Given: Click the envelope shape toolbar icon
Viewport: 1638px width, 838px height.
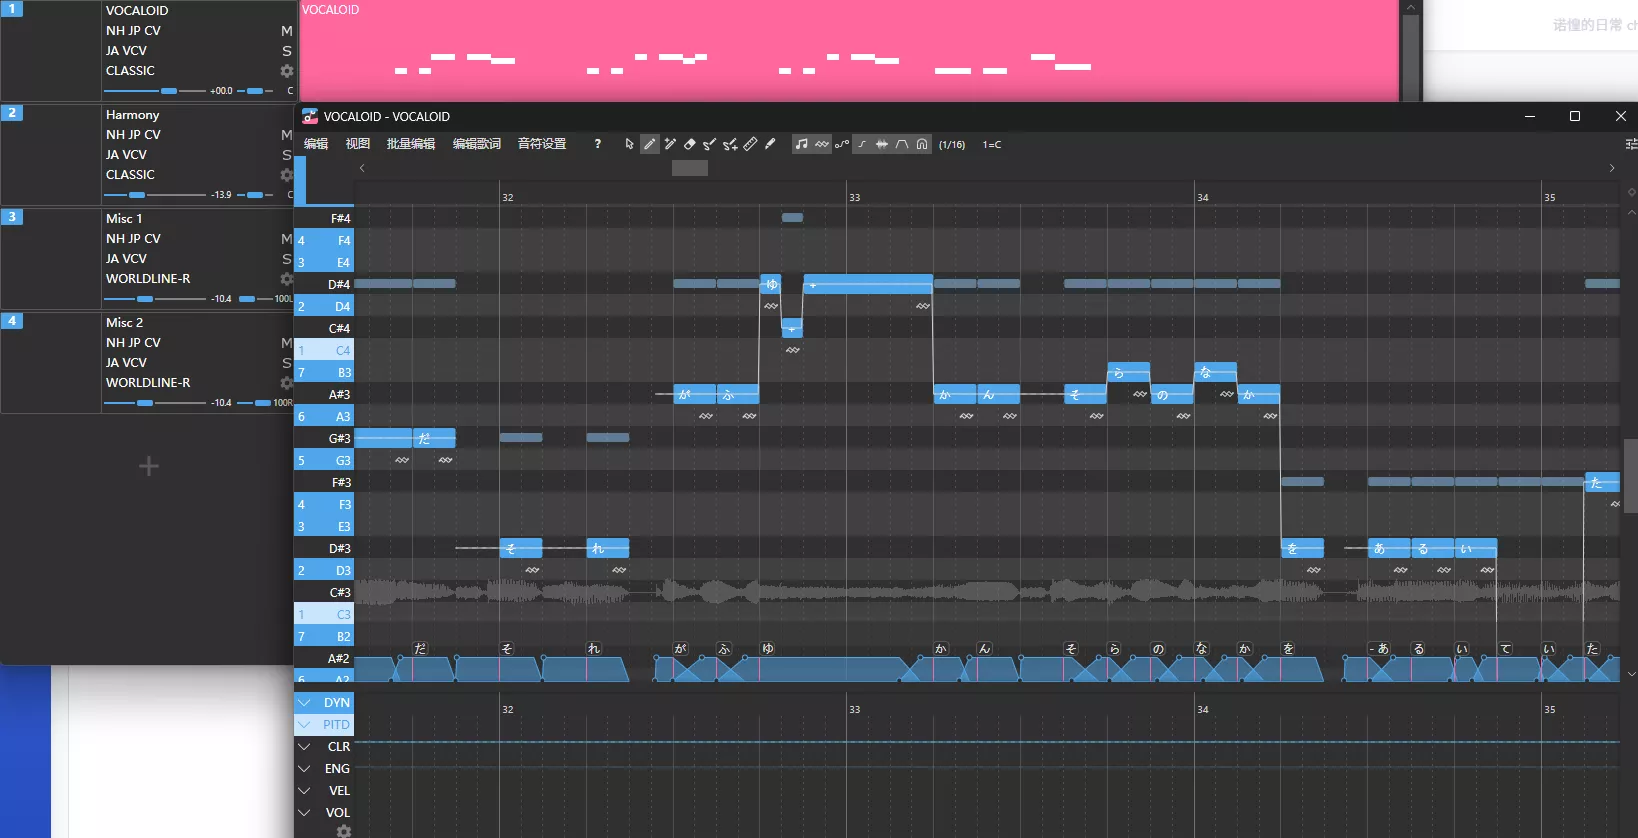Looking at the screenshot, I should click(902, 144).
